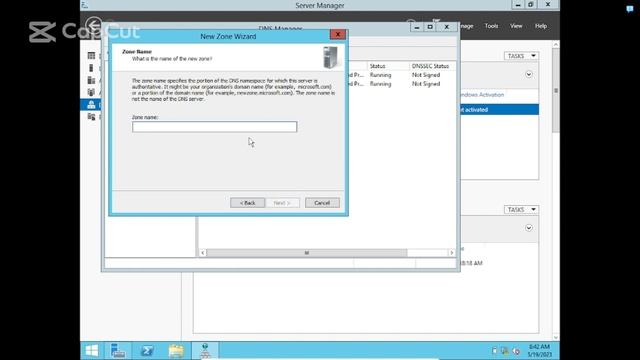Click DNS Manager horizontal scrollbar left arrow
This screenshot has width=640, height=360.
coord(202,253)
